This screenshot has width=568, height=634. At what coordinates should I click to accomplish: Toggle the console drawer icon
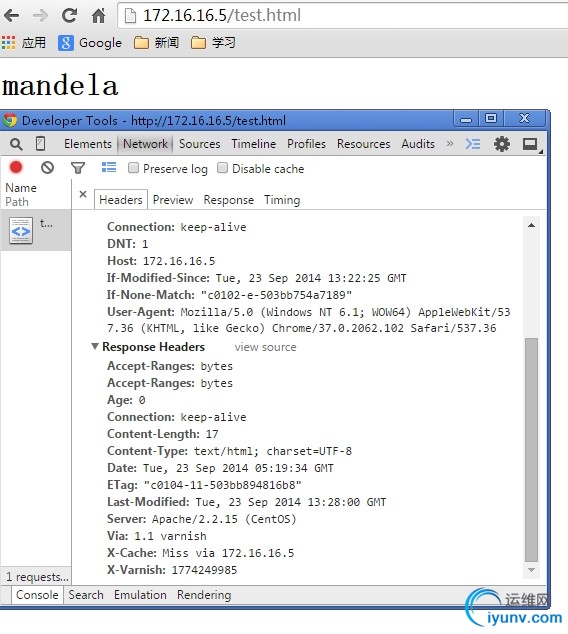pyautogui.click(x=473, y=144)
